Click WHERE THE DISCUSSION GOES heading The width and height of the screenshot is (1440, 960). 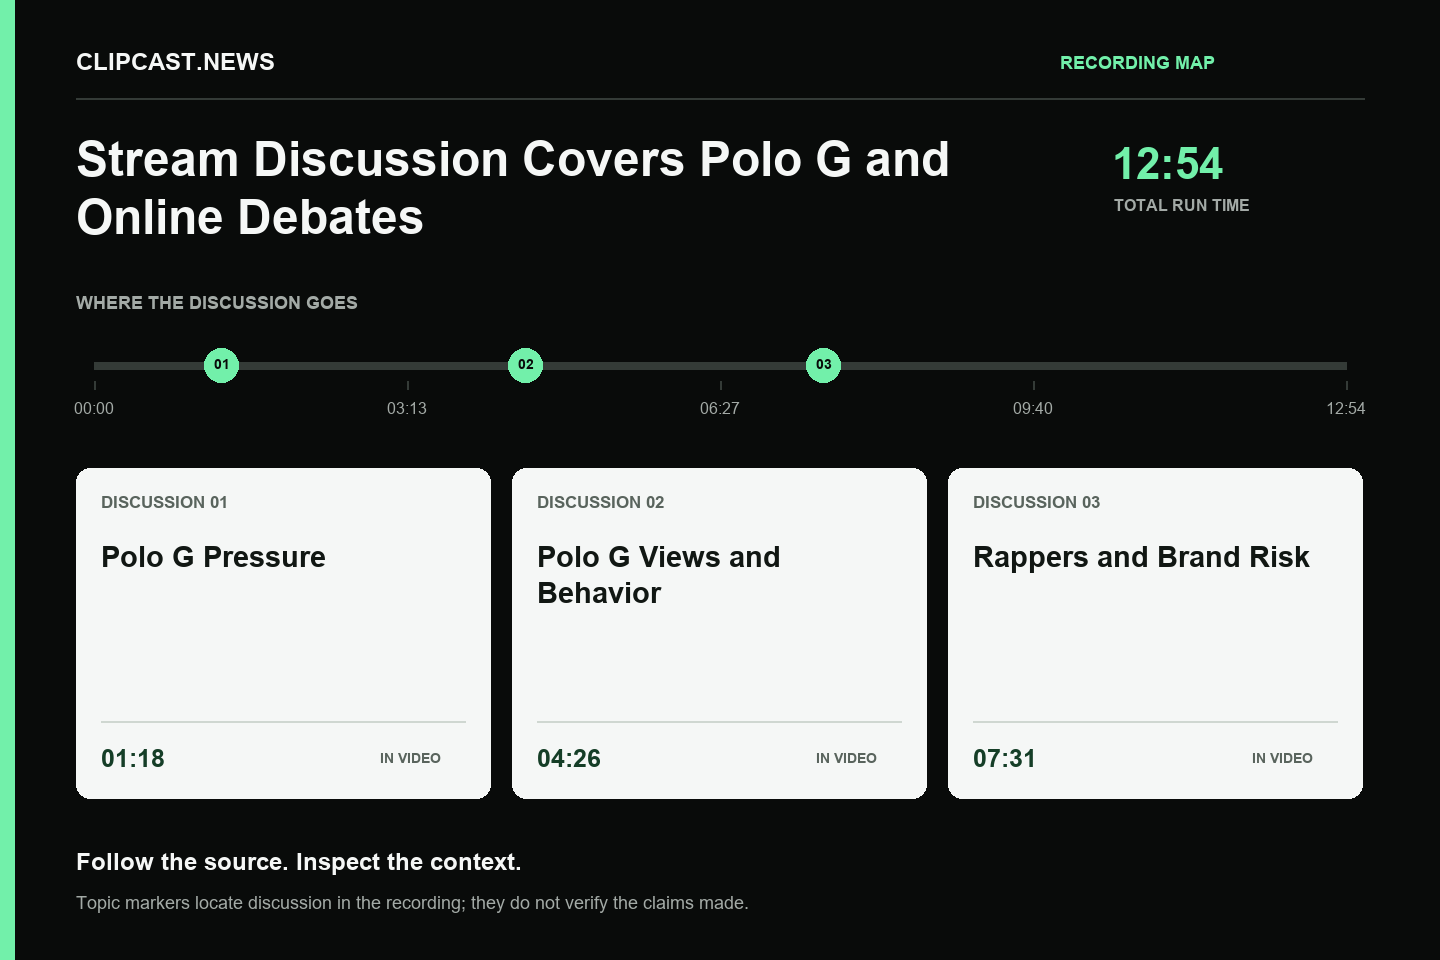217,303
